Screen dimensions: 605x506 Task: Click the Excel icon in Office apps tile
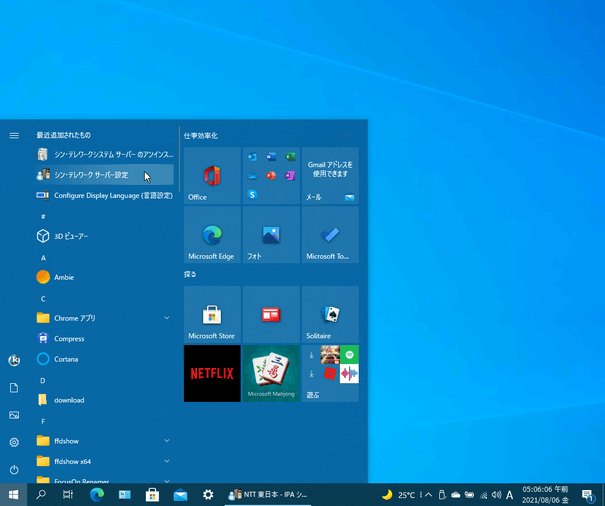coord(290,157)
